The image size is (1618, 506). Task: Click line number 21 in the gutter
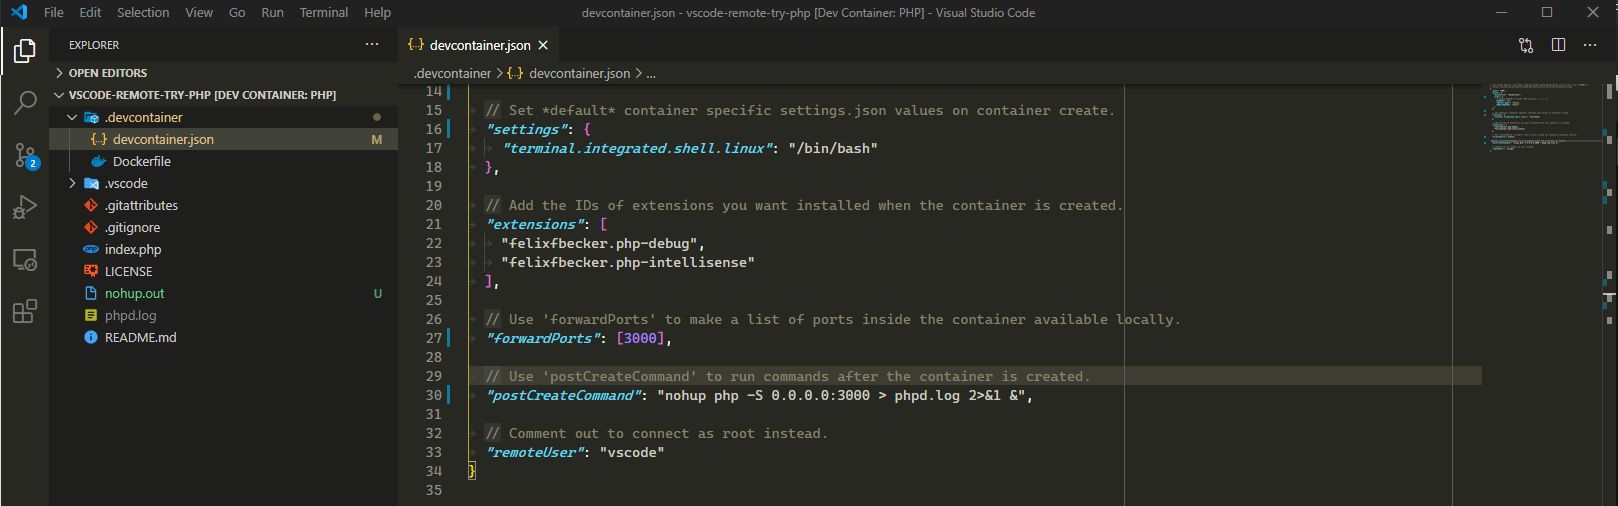coord(434,224)
